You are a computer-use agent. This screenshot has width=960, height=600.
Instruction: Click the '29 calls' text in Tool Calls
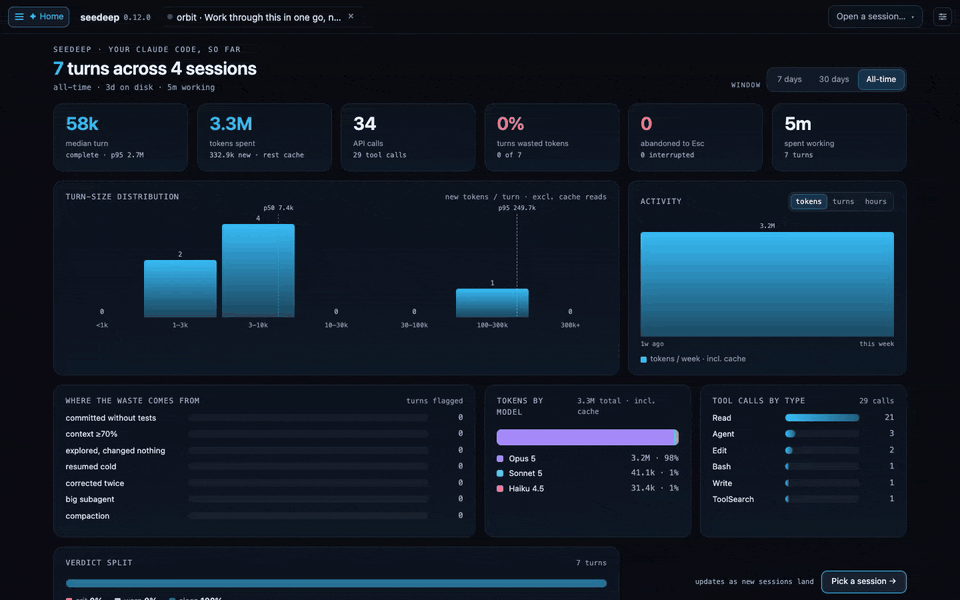coord(876,401)
